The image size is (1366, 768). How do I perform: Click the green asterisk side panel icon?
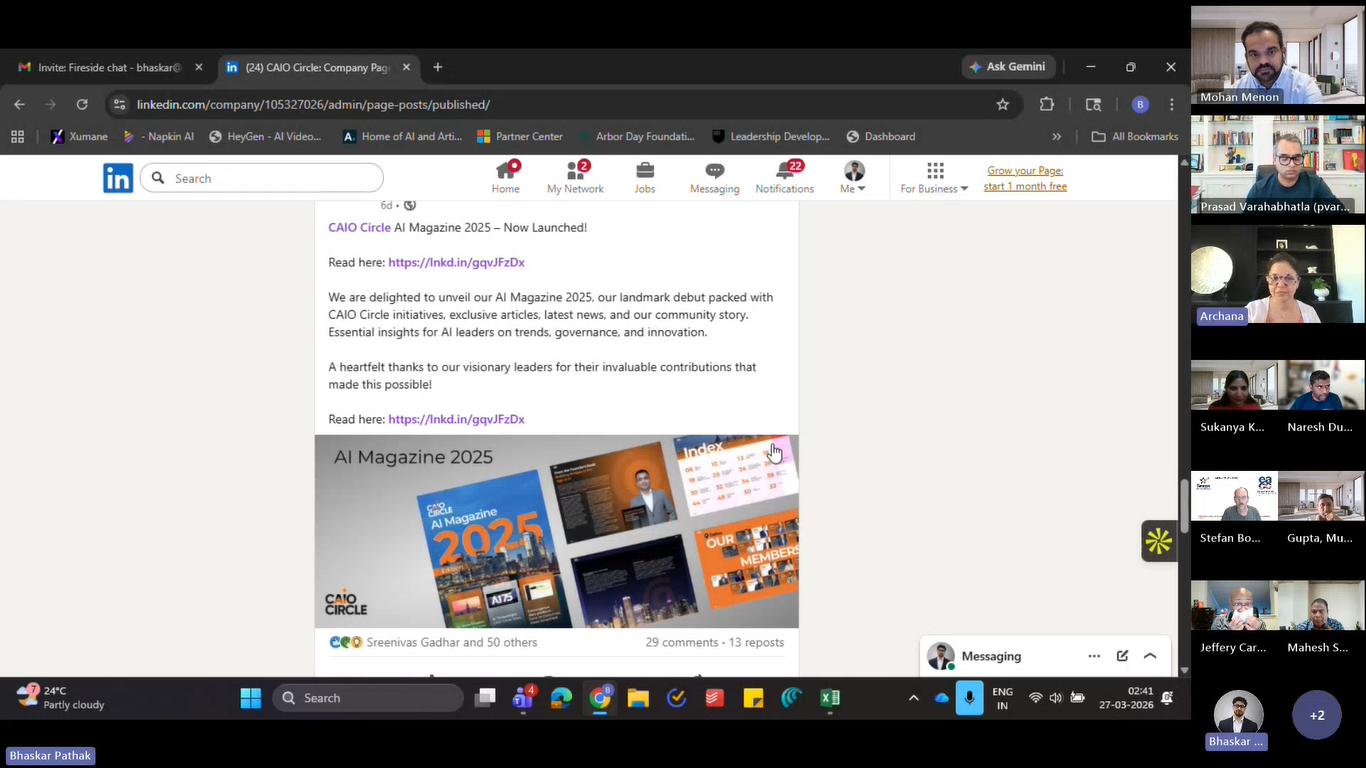click(x=1159, y=541)
